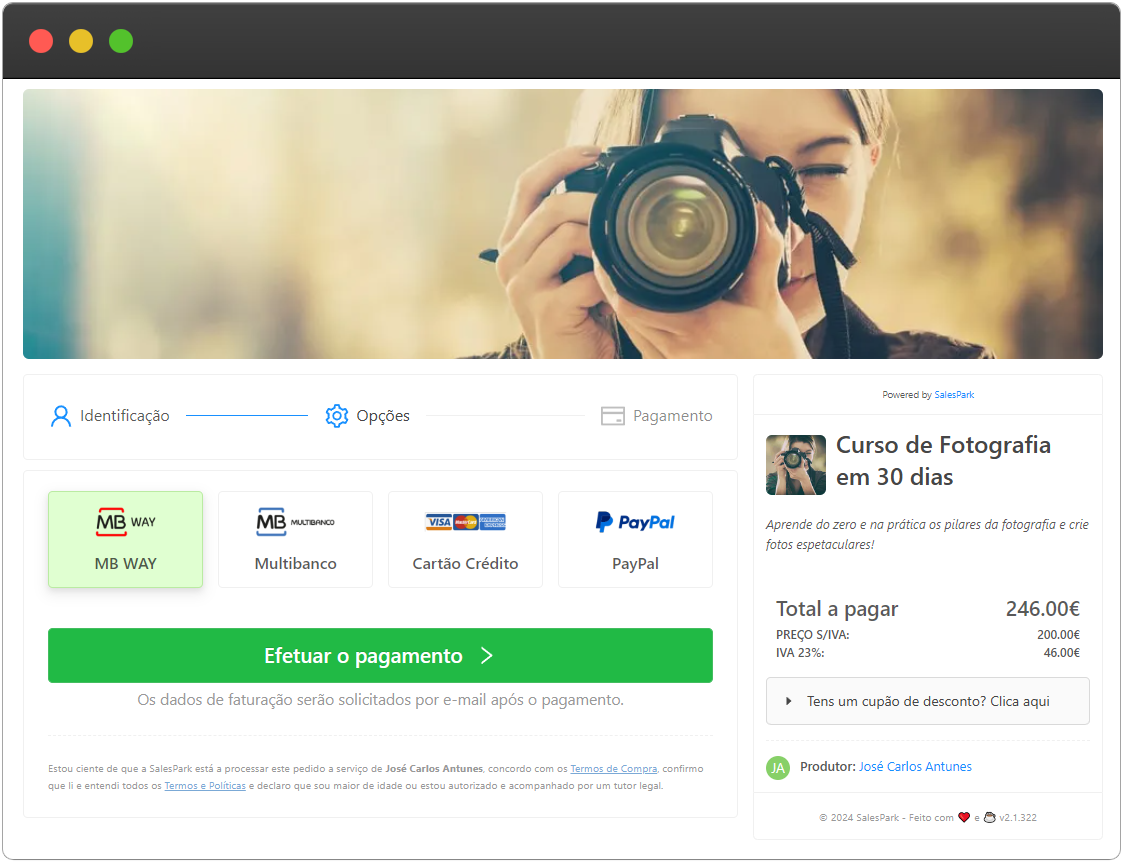
Task: Visit the José Carlos Antunes producer link
Action: pos(915,767)
